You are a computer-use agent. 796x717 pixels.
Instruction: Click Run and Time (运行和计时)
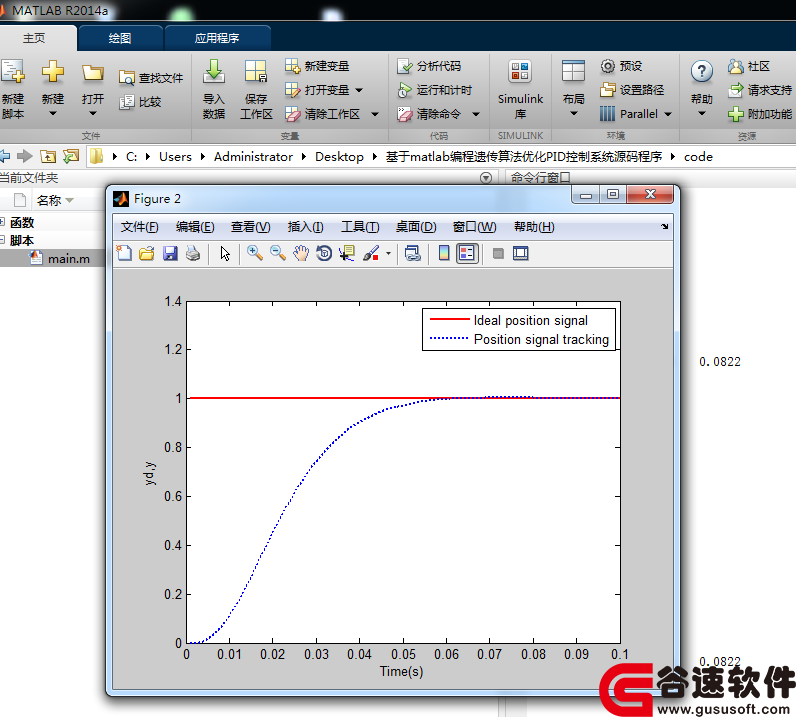coord(435,90)
